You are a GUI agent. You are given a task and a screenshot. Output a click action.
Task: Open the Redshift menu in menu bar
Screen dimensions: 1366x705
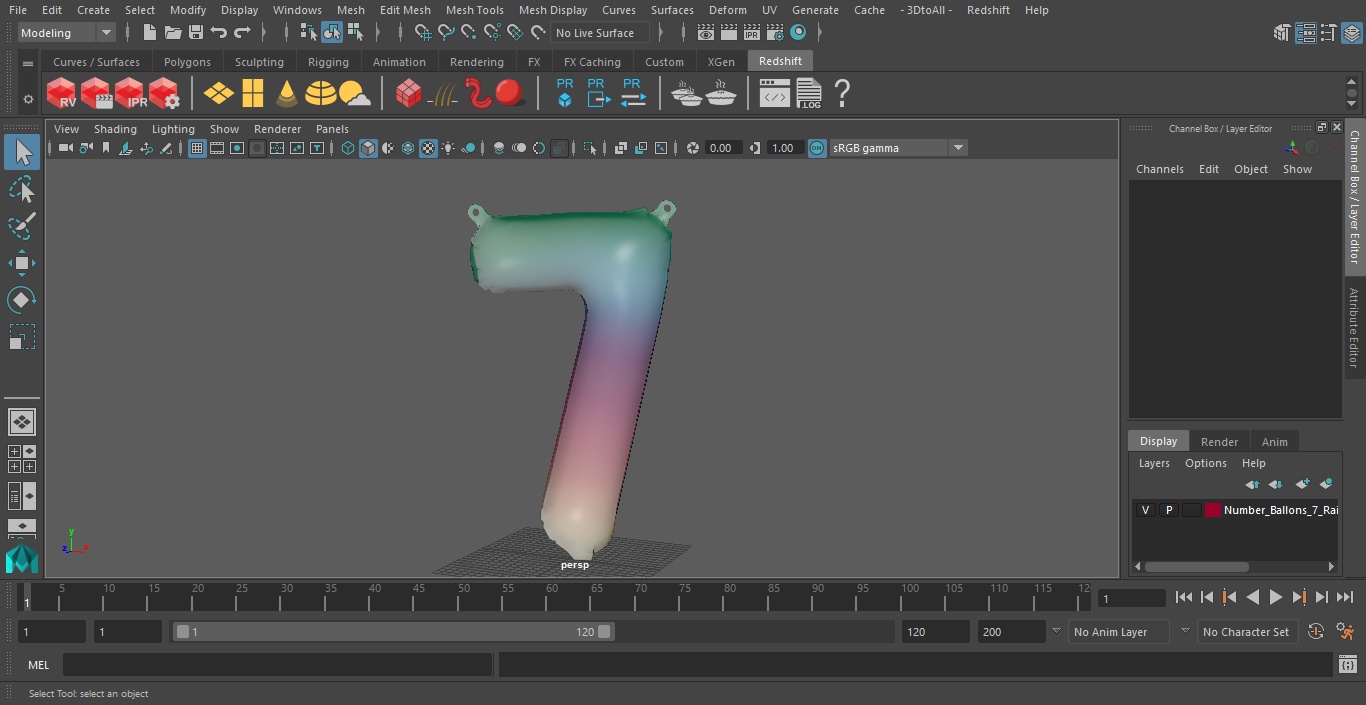point(988,10)
